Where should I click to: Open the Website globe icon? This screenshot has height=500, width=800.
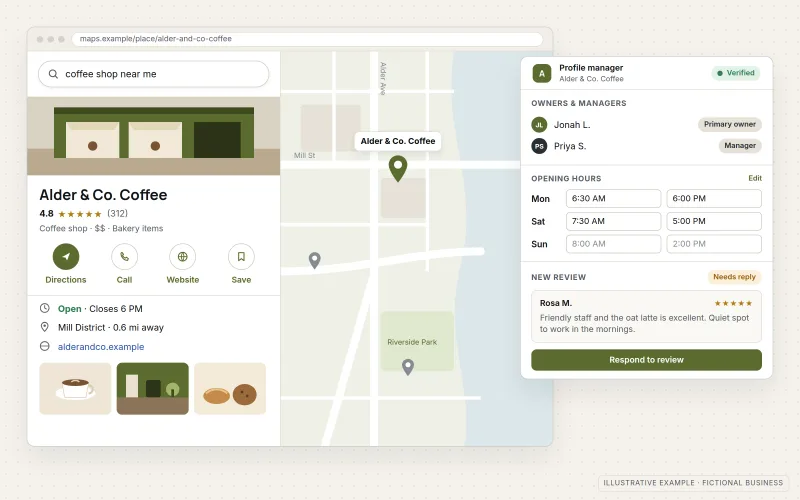[183, 257]
